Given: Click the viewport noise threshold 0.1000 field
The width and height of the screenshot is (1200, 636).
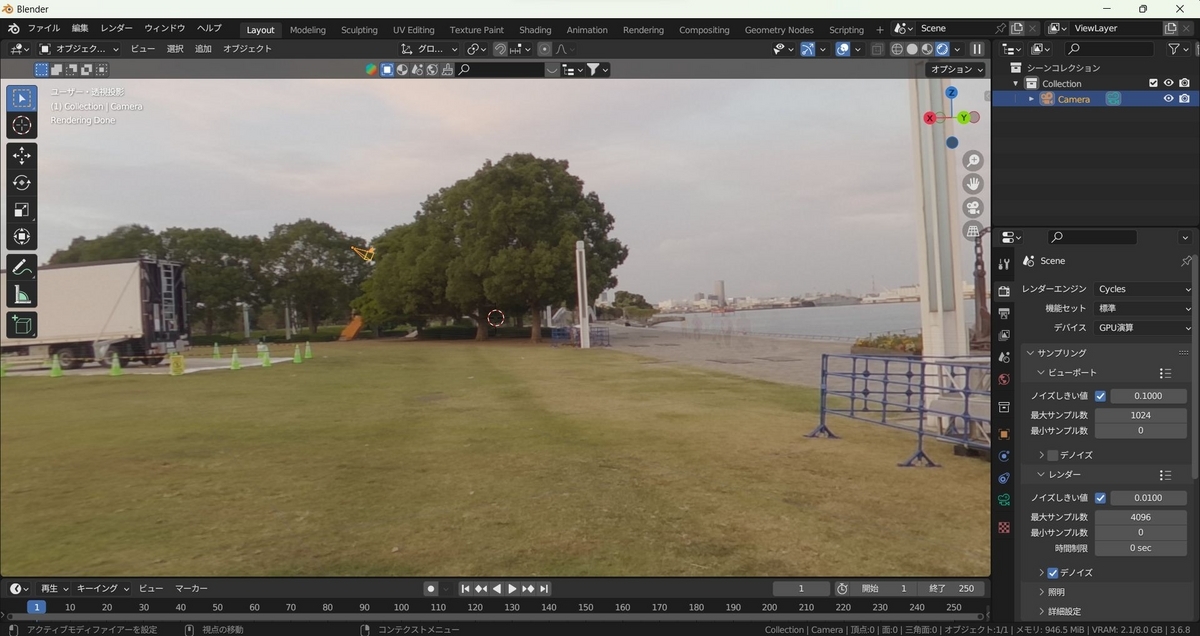Looking at the screenshot, I should coord(1147,396).
